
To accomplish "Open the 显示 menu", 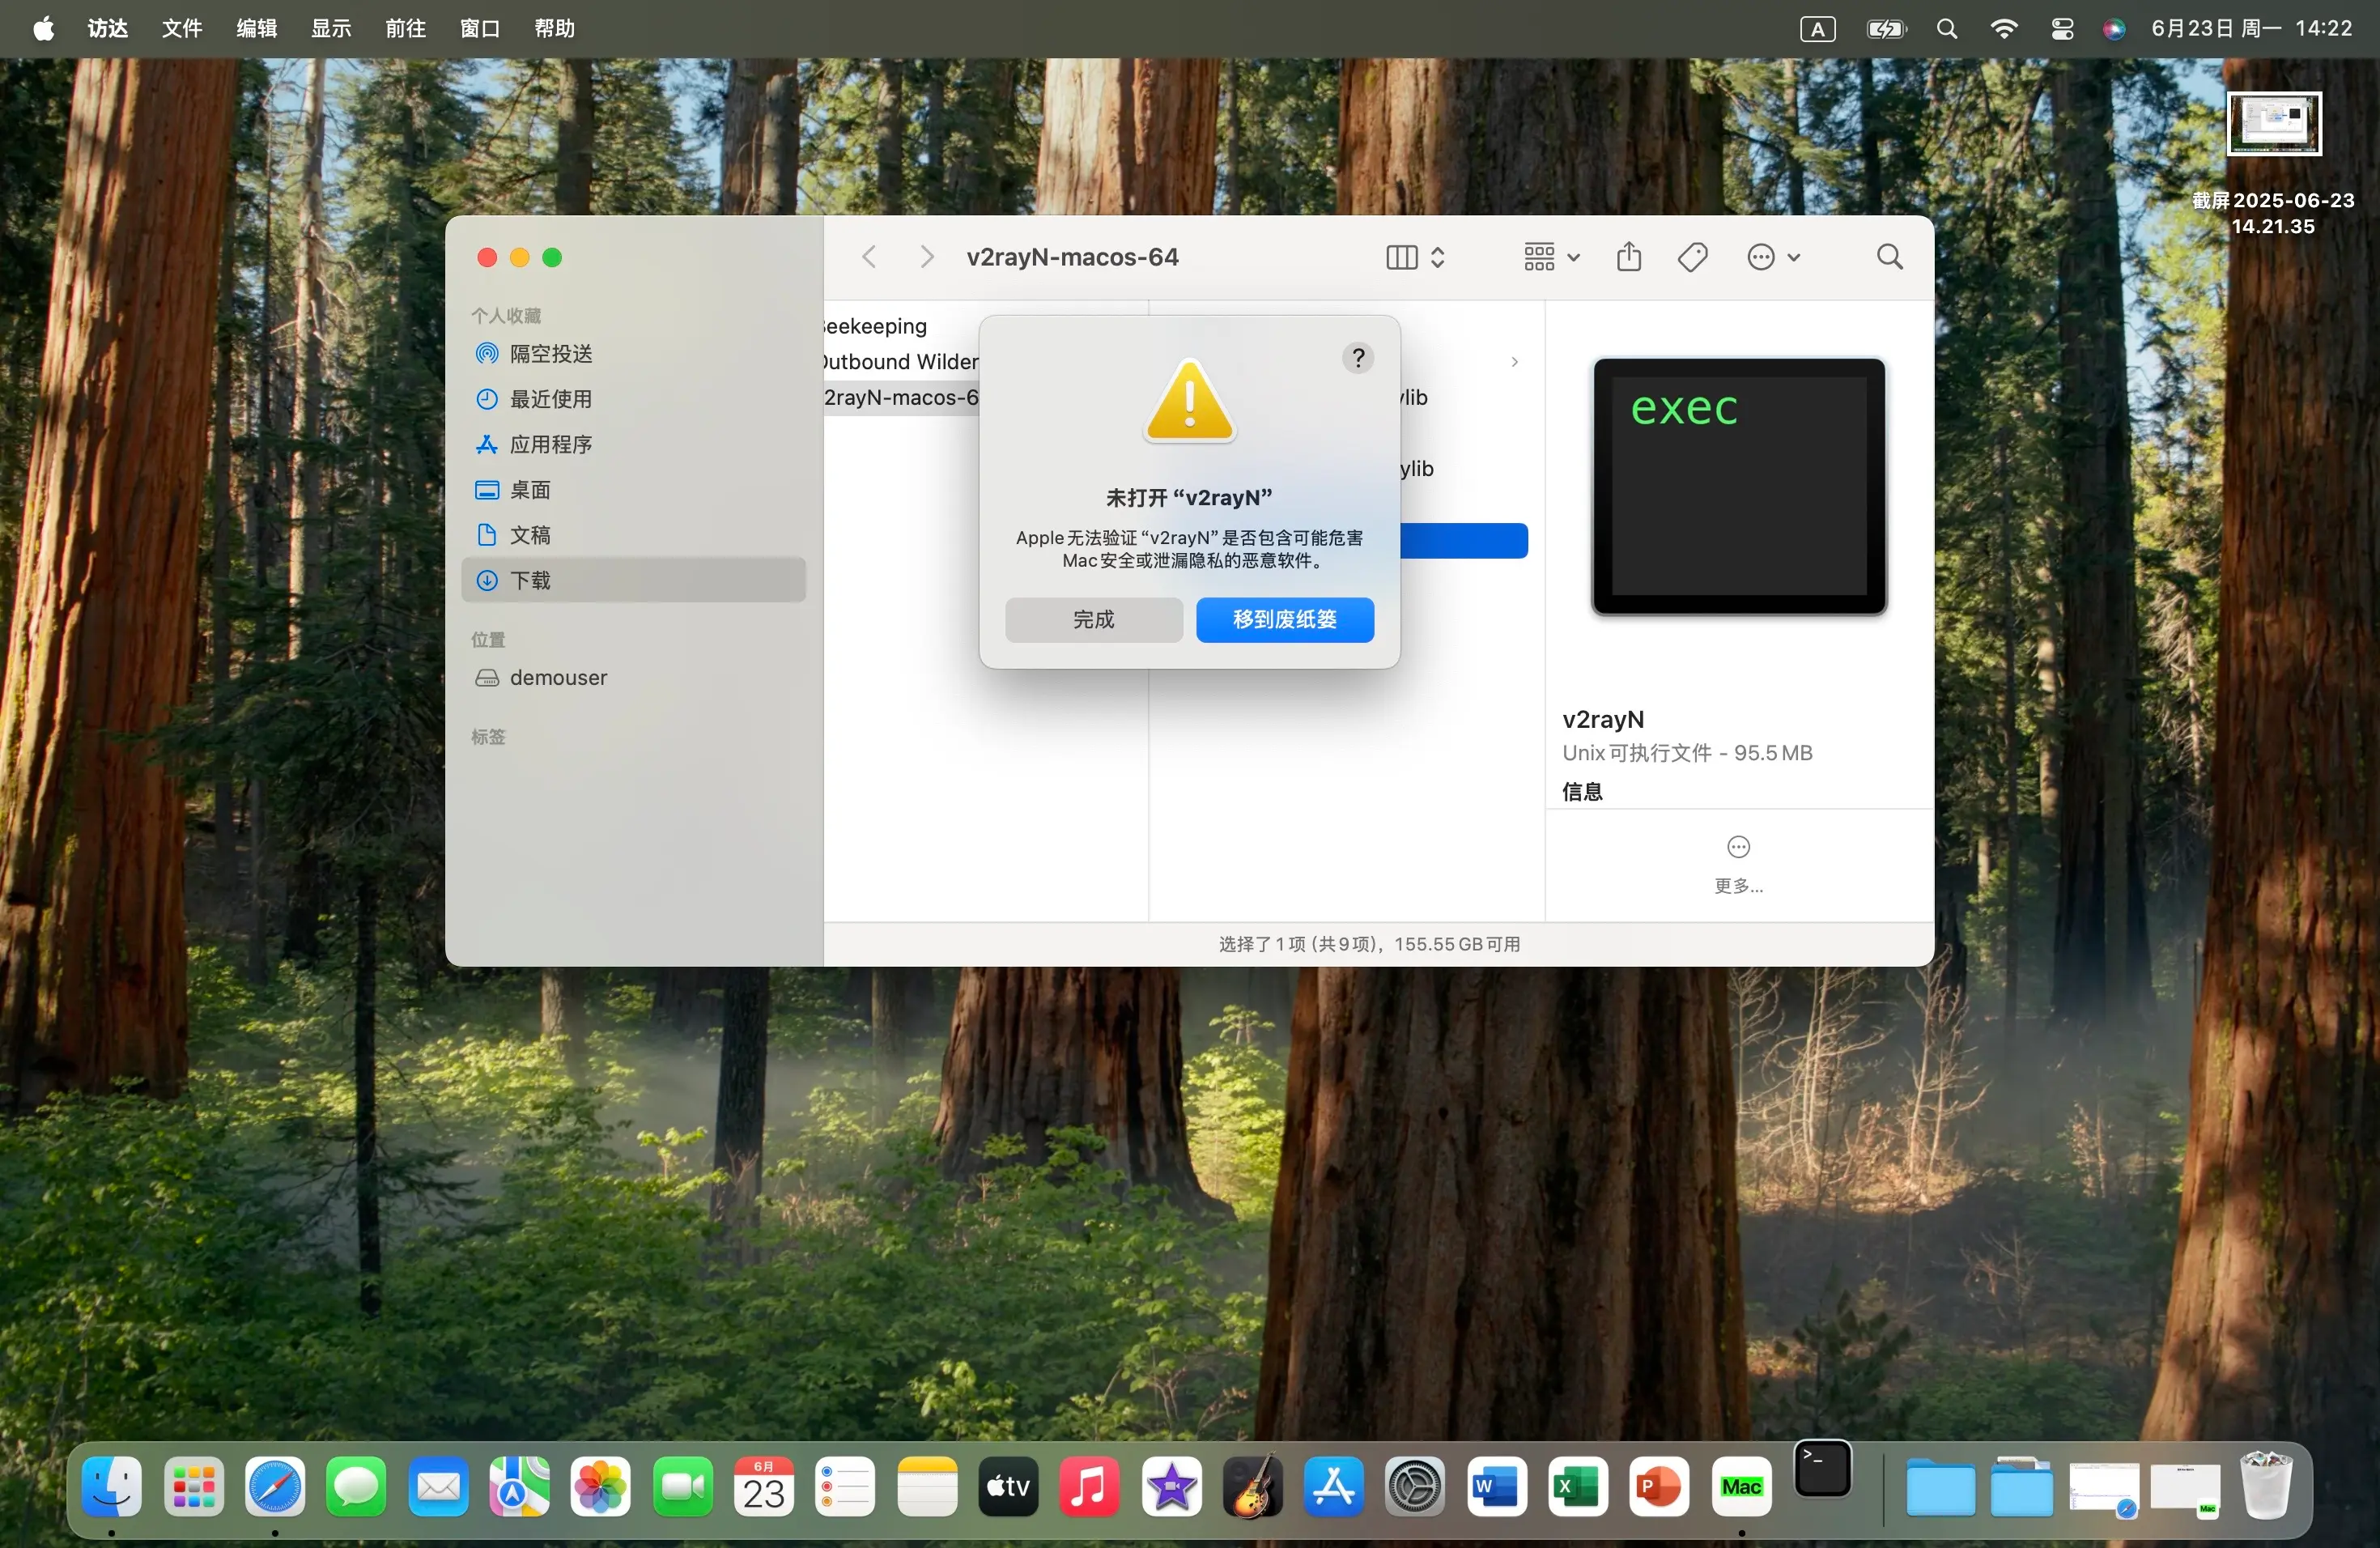I will click(331, 28).
